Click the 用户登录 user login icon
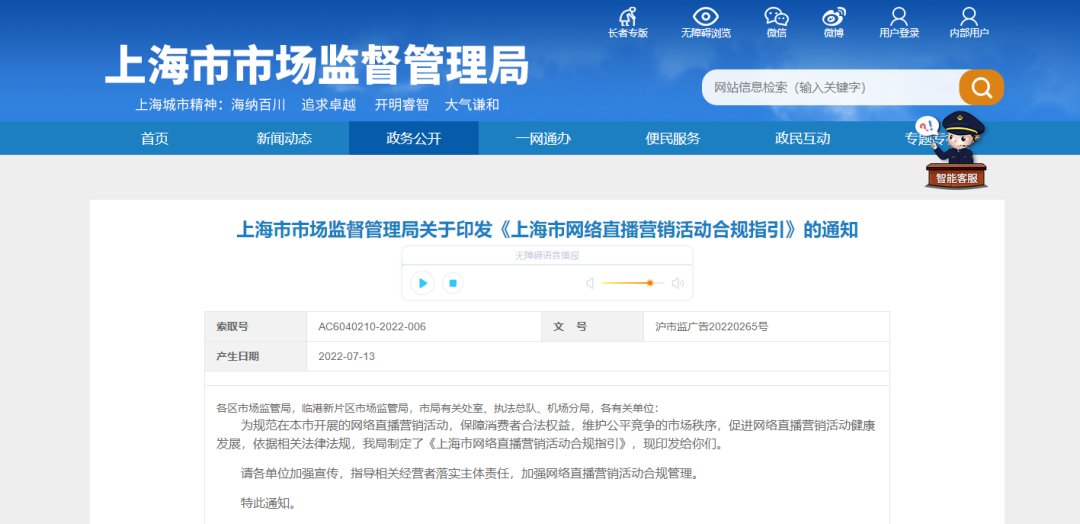 coord(899,17)
